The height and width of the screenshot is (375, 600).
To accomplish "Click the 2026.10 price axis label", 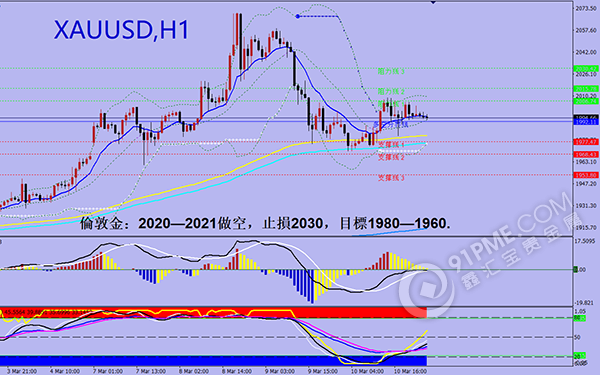I will coord(586,74).
